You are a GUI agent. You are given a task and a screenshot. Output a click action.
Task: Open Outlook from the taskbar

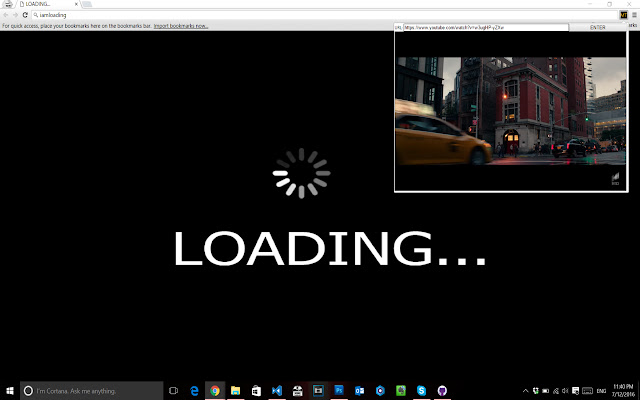tap(359, 391)
